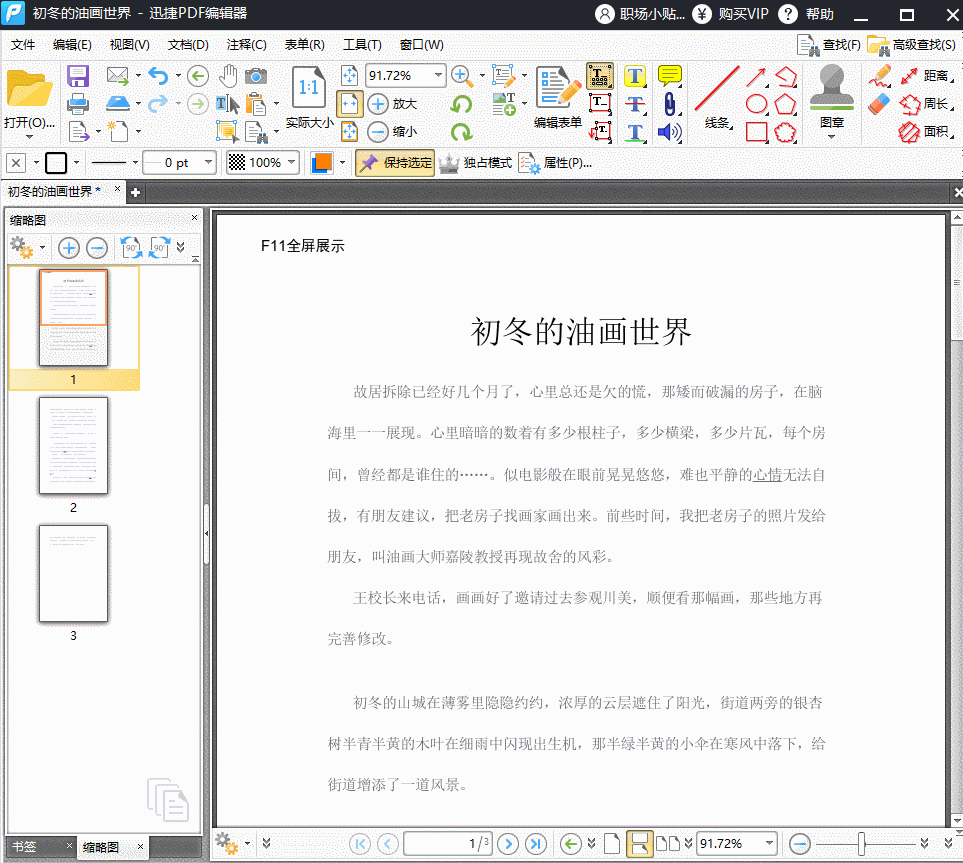Toggle continuous page layout in status bar
This screenshot has width=963, height=863.
coord(639,843)
